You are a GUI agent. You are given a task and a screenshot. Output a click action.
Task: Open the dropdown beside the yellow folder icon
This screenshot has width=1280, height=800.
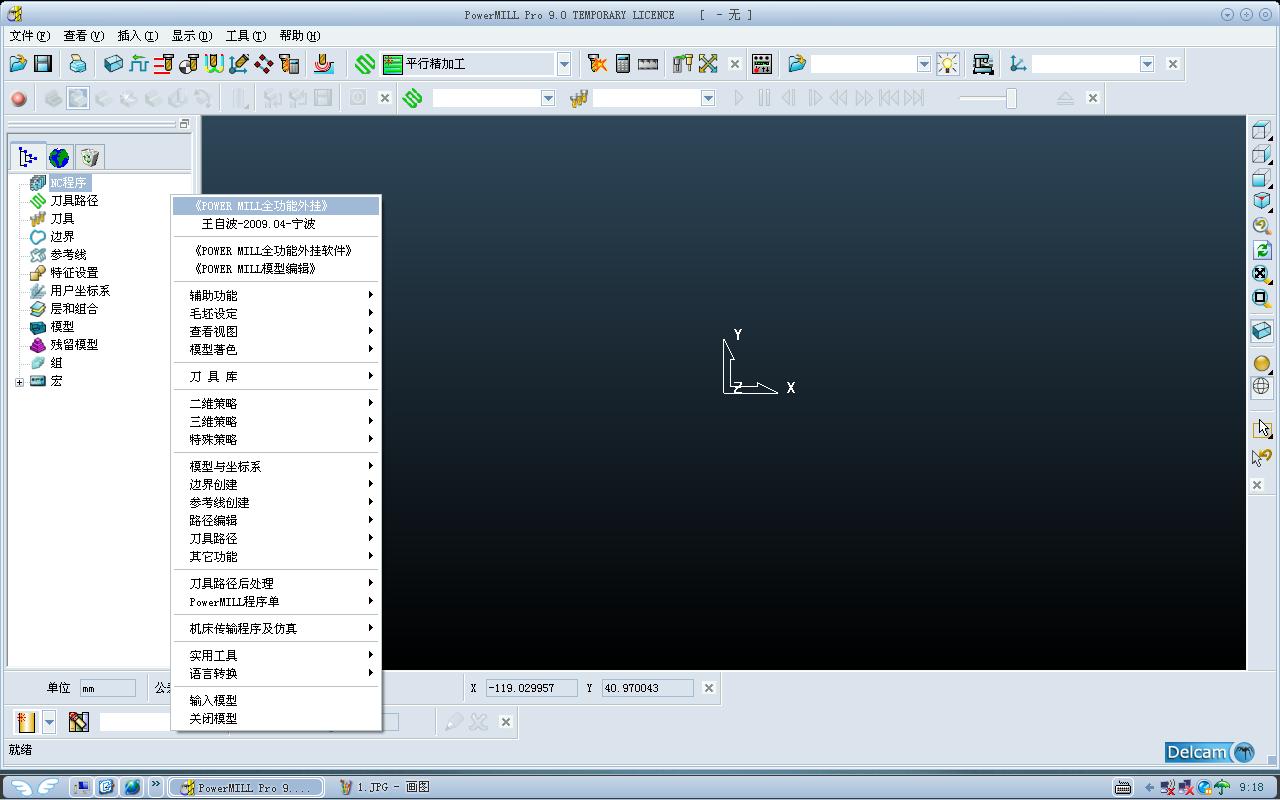924,64
